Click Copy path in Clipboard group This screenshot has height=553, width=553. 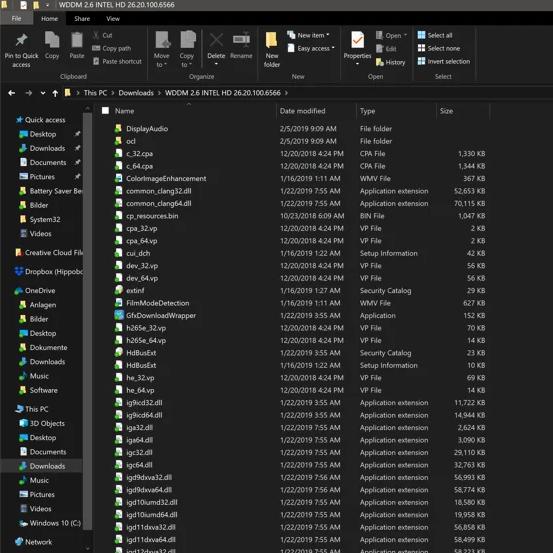pyautogui.click(x=111, y=48)
